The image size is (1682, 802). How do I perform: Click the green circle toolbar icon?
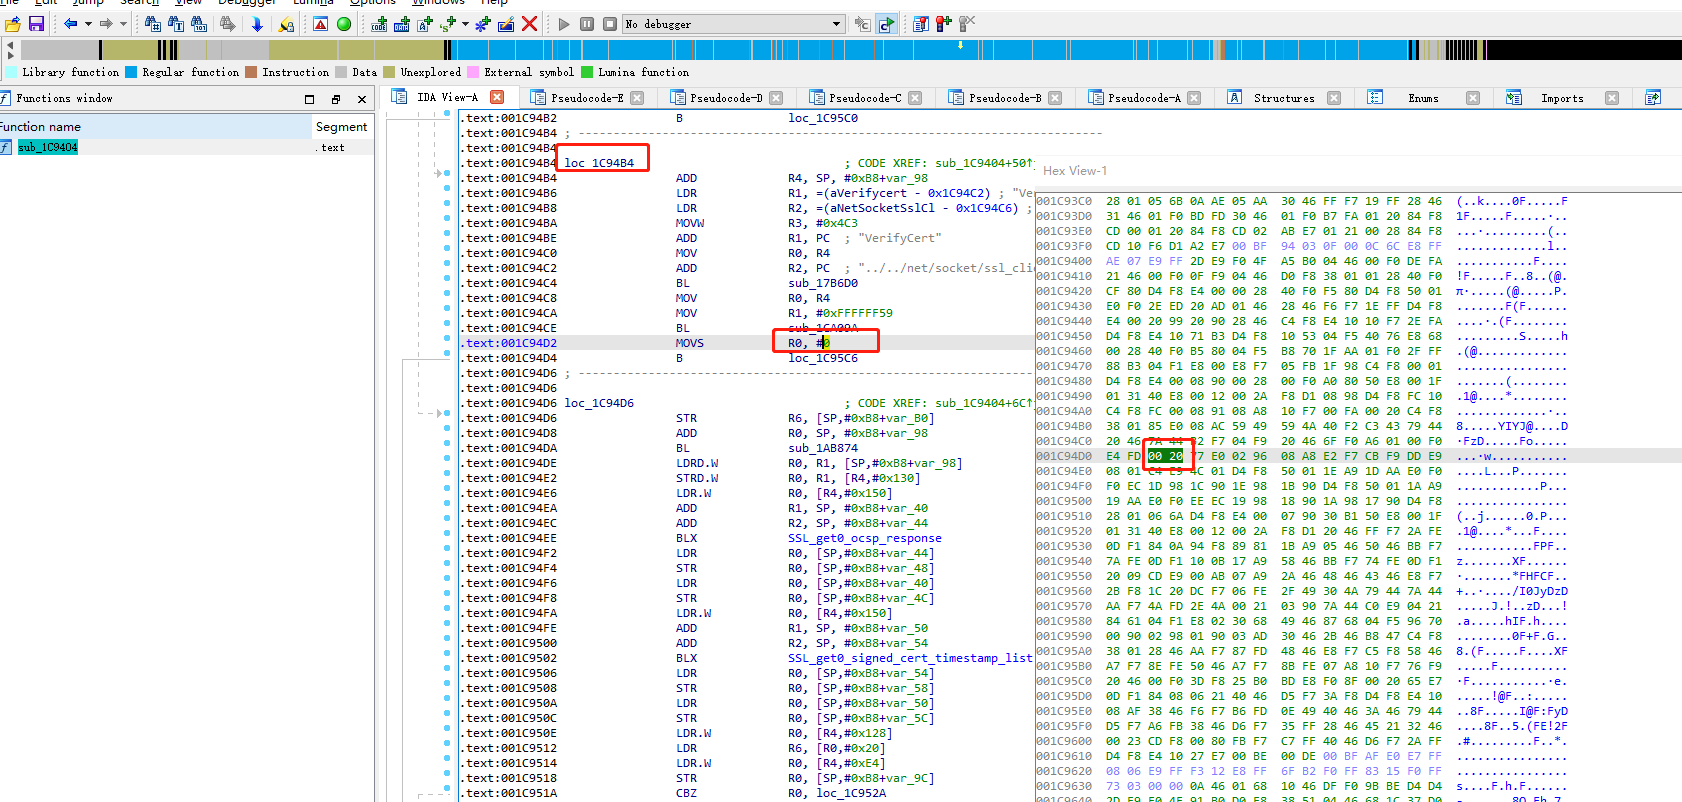pos(344,24)
